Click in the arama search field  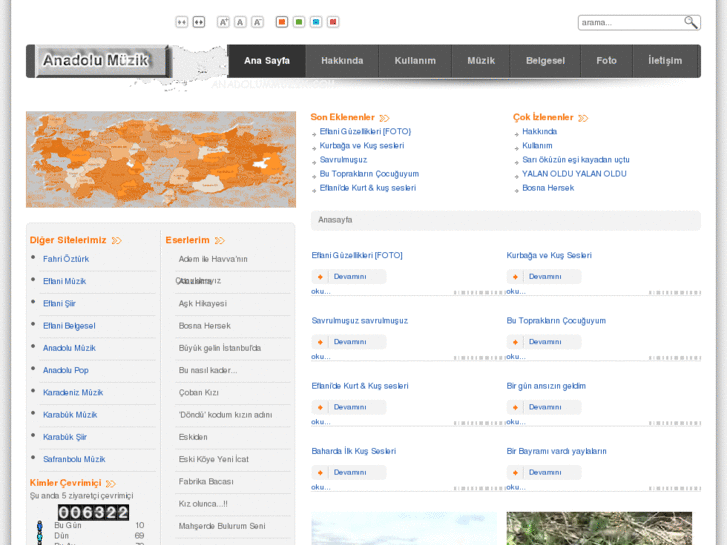630,22
